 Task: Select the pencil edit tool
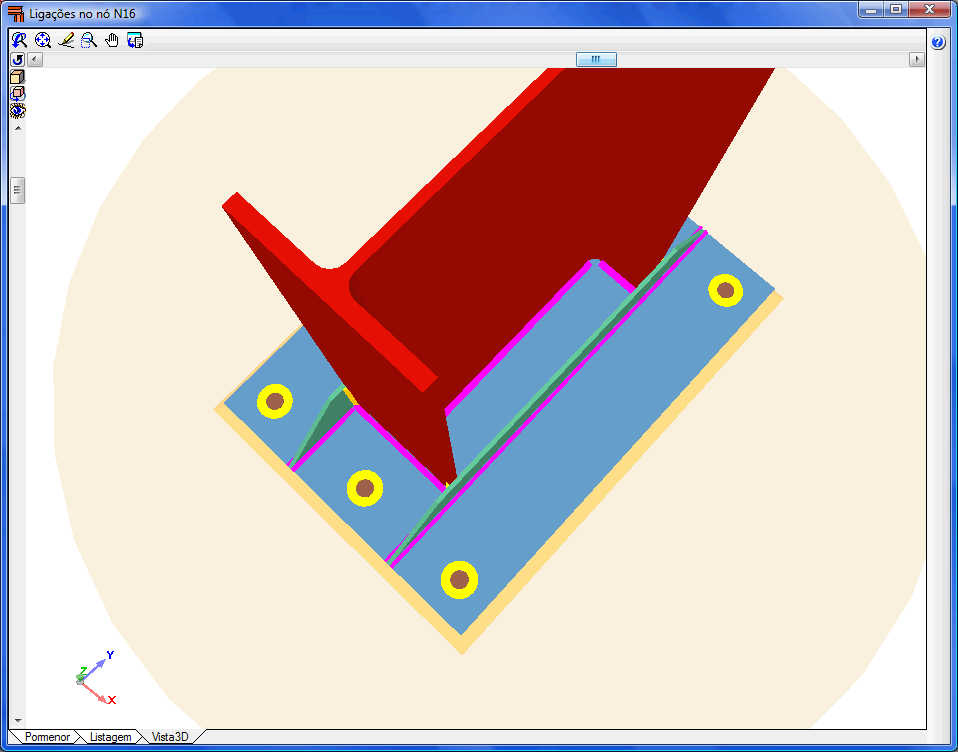(66, 40)
